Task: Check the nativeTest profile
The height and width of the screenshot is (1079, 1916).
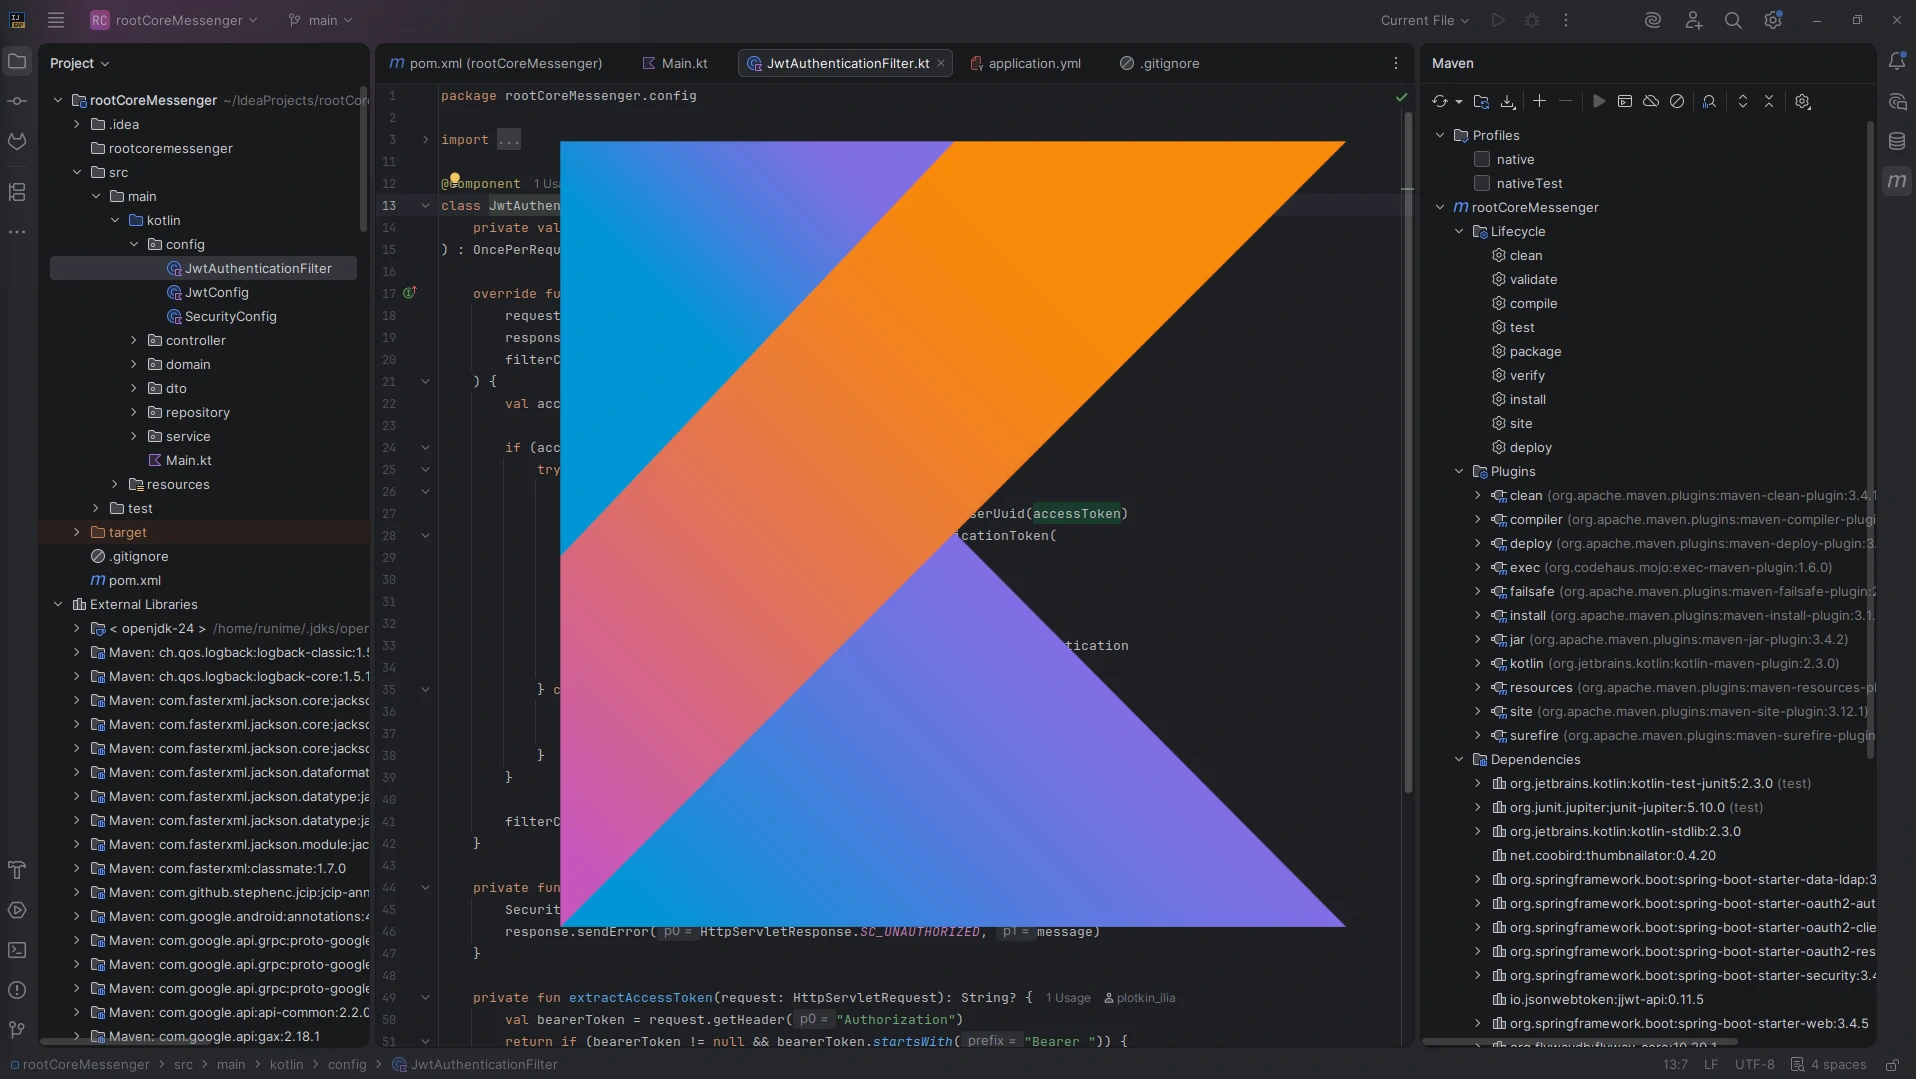Action: [x=1480, y=183]
